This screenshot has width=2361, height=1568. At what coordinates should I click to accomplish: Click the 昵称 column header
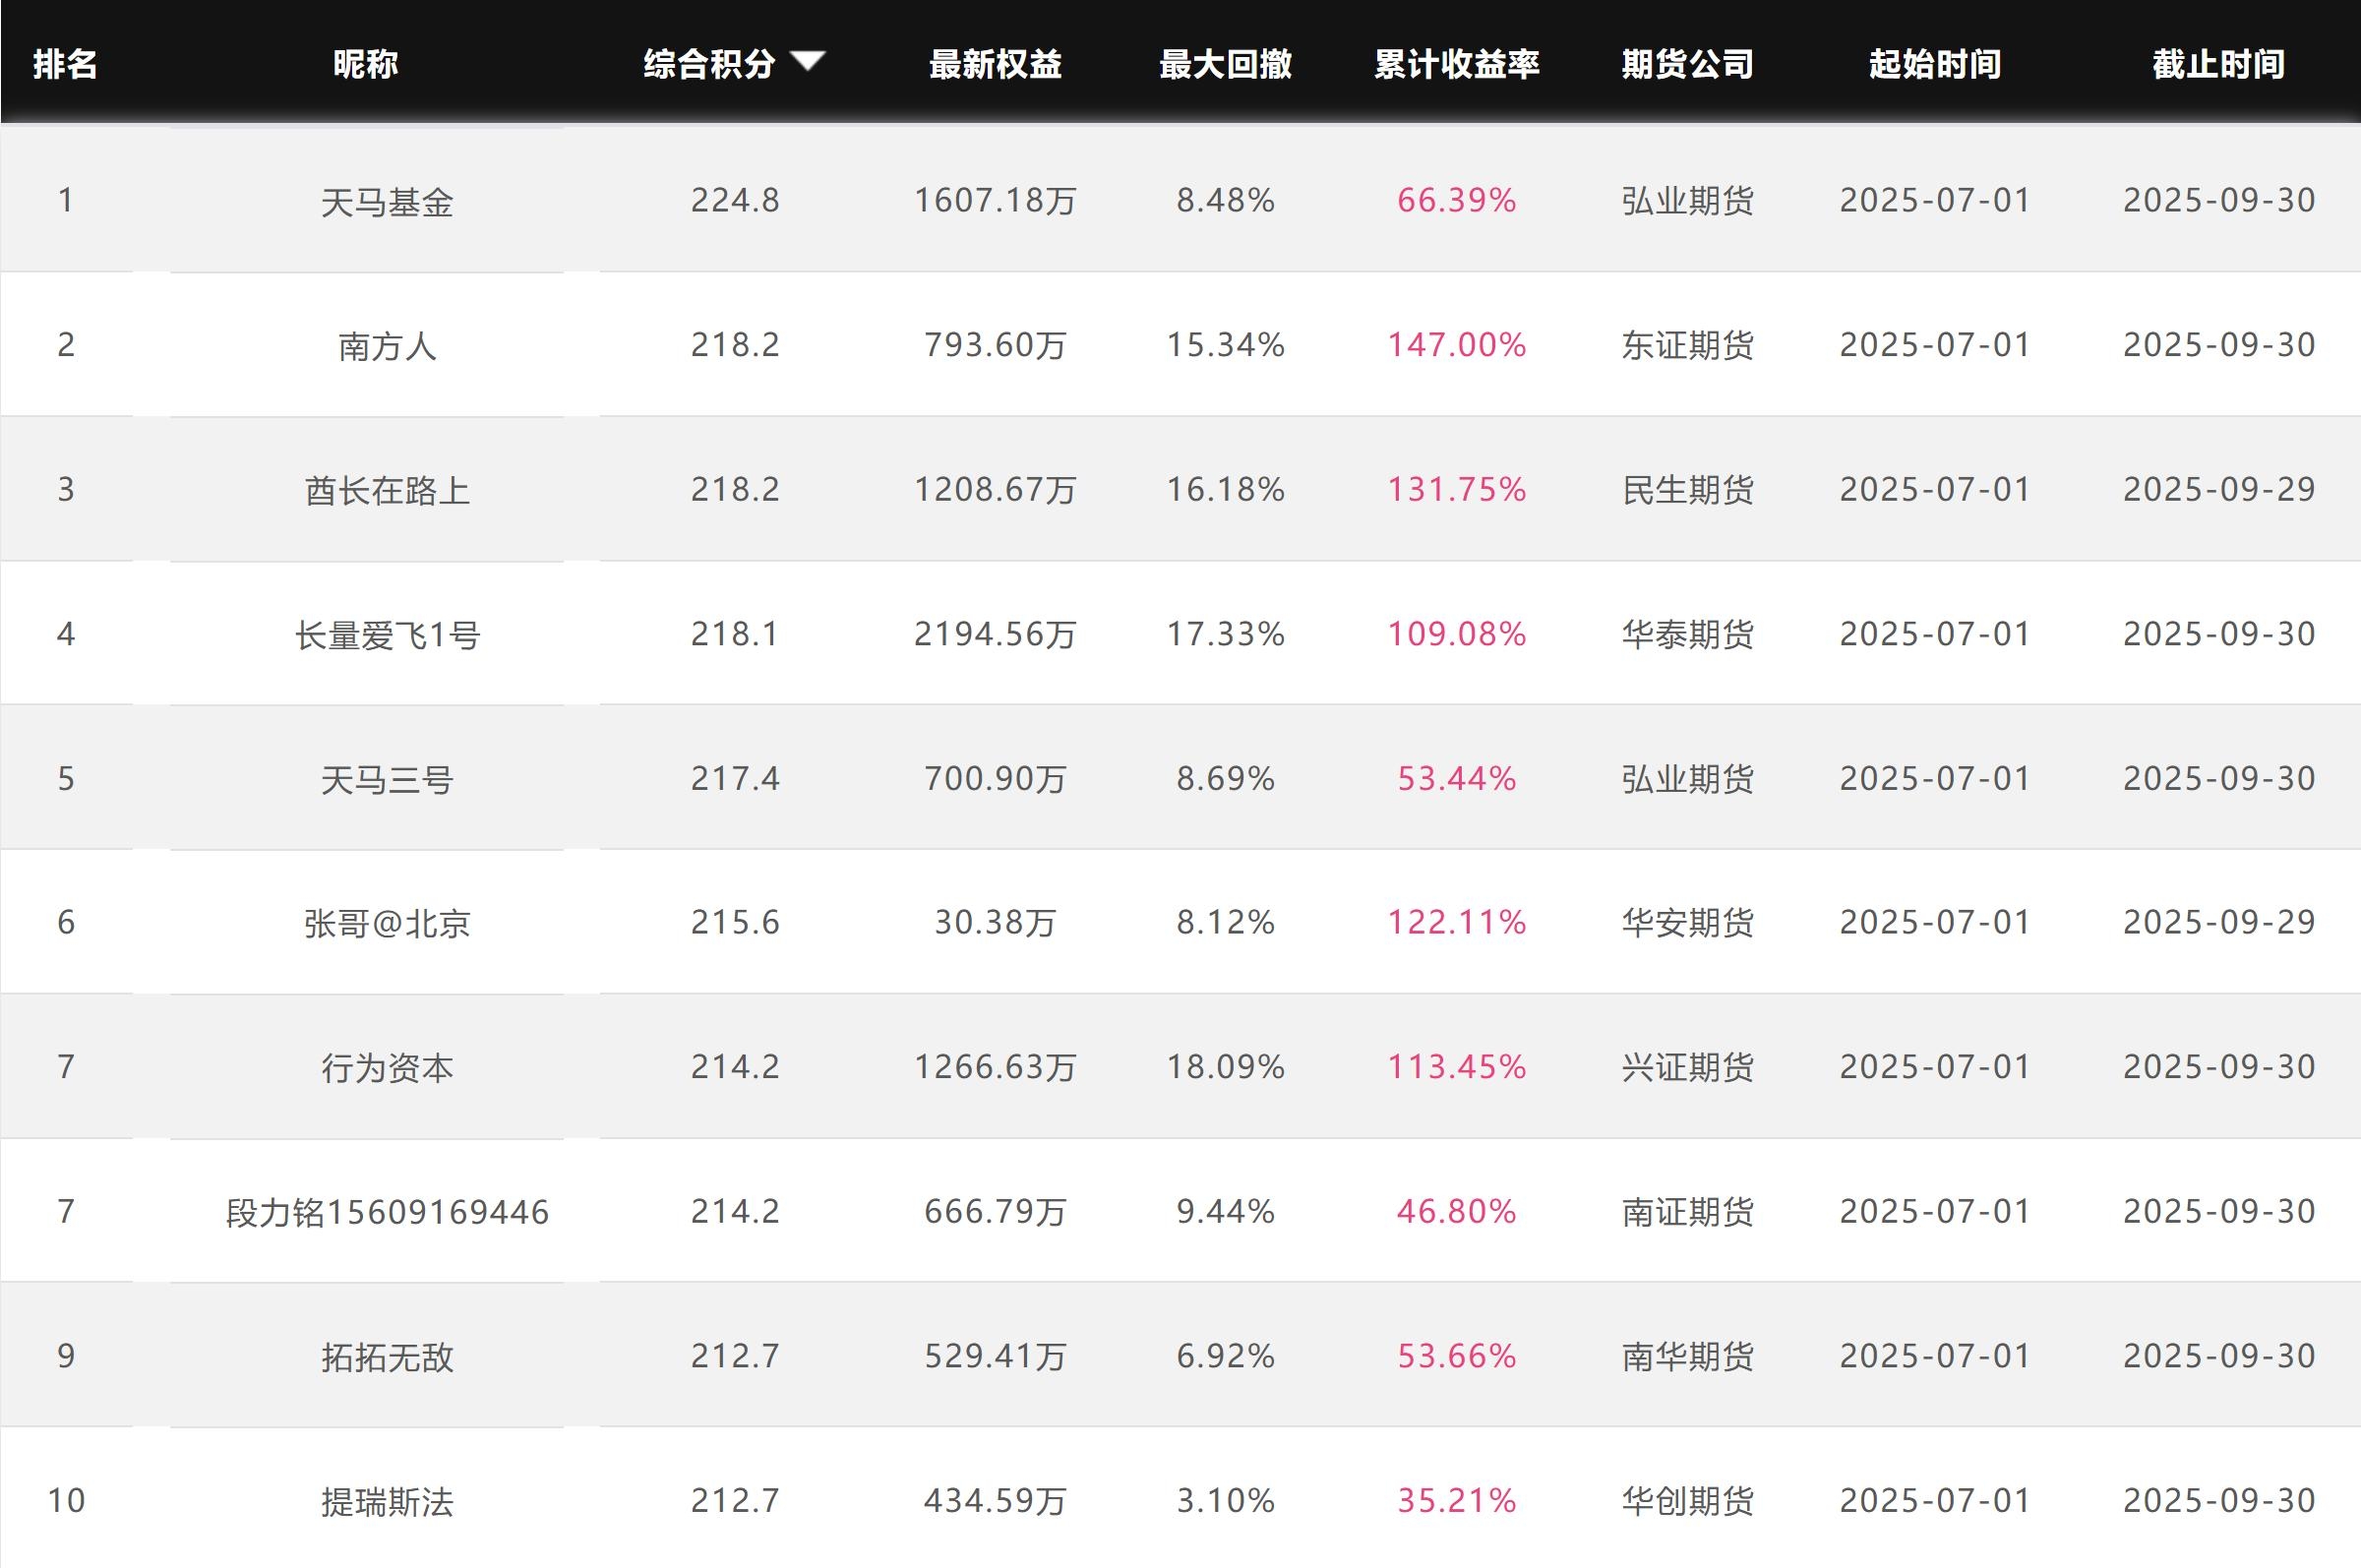(365, 65)
